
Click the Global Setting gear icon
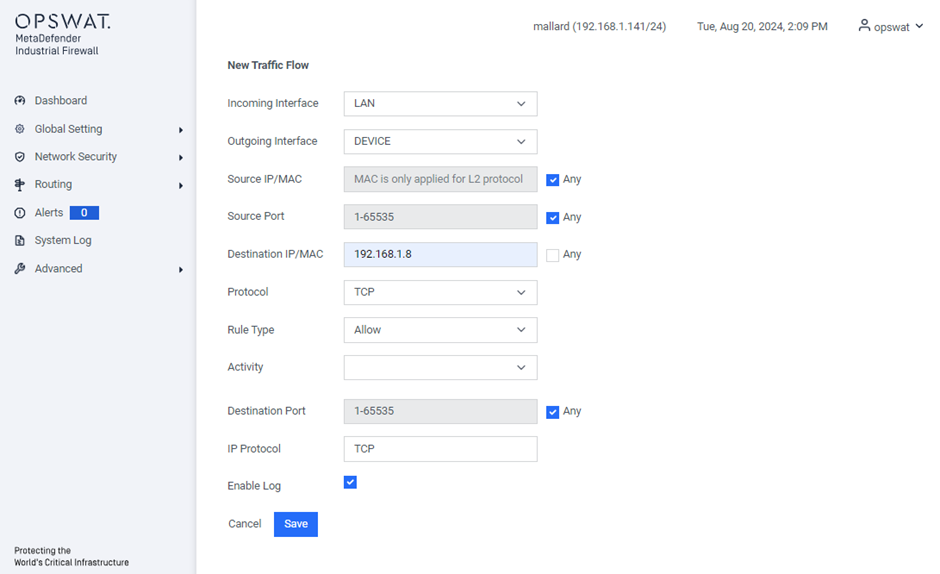tap(20, 129)
